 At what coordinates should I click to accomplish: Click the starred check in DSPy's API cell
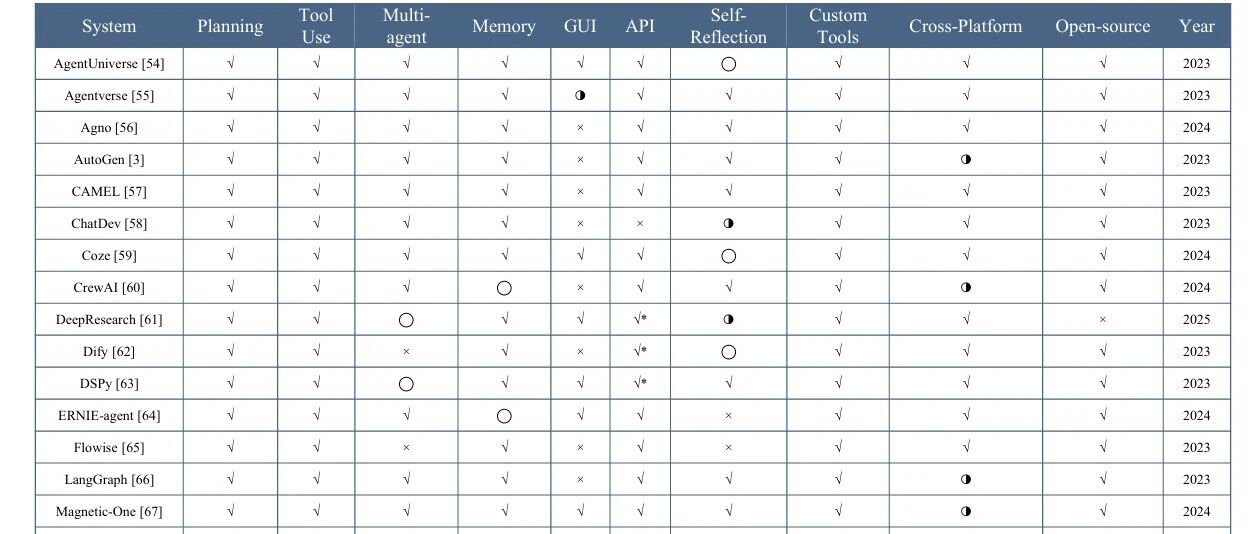pyautogui.click(x=640, y=383)
